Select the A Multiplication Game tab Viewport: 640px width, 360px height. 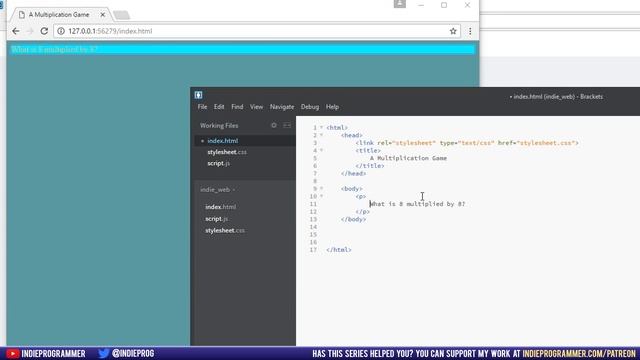pos(59,15)
